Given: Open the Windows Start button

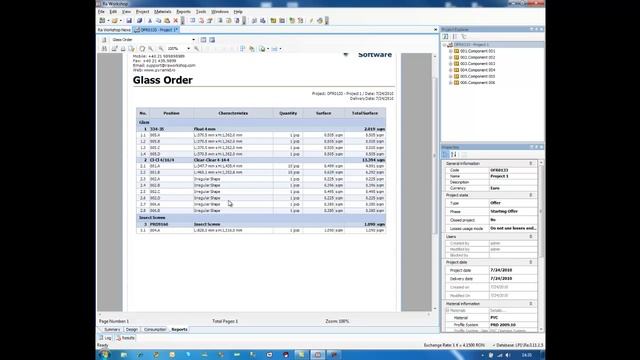Looking at the screenshot, I should pos(104,355).
